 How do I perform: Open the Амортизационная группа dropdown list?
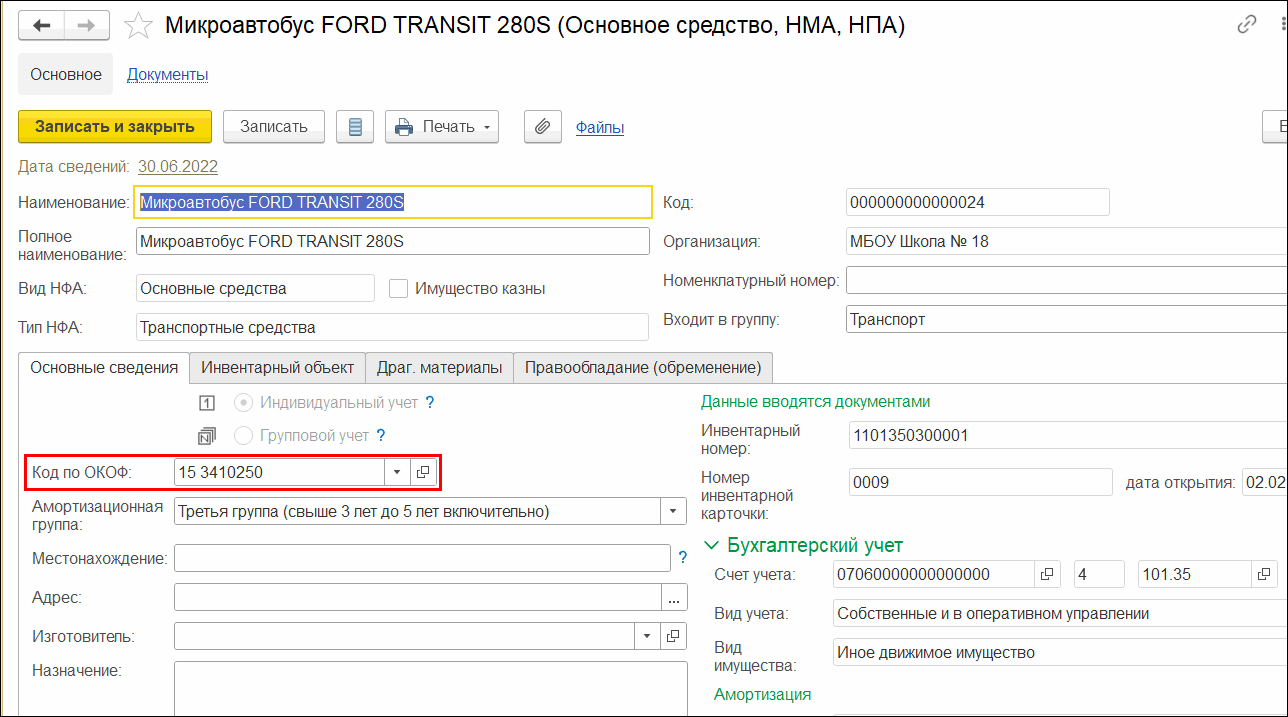pyautogui.click(x=673, y=512)
